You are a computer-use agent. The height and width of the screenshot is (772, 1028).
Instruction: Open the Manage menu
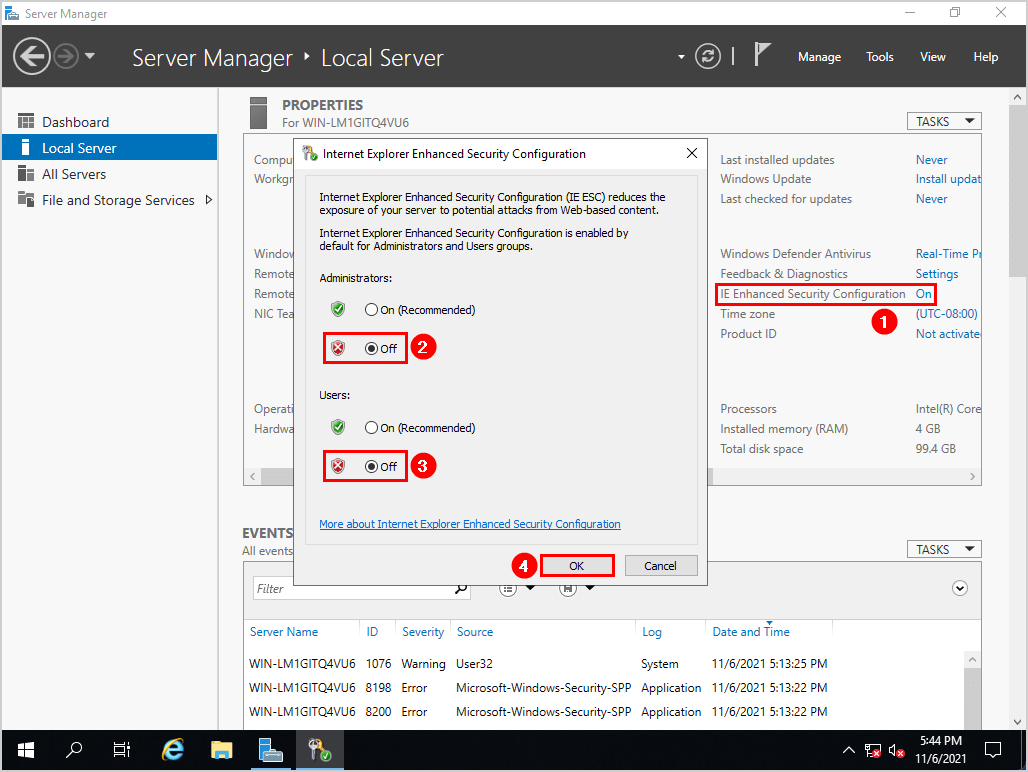(819, 57)
